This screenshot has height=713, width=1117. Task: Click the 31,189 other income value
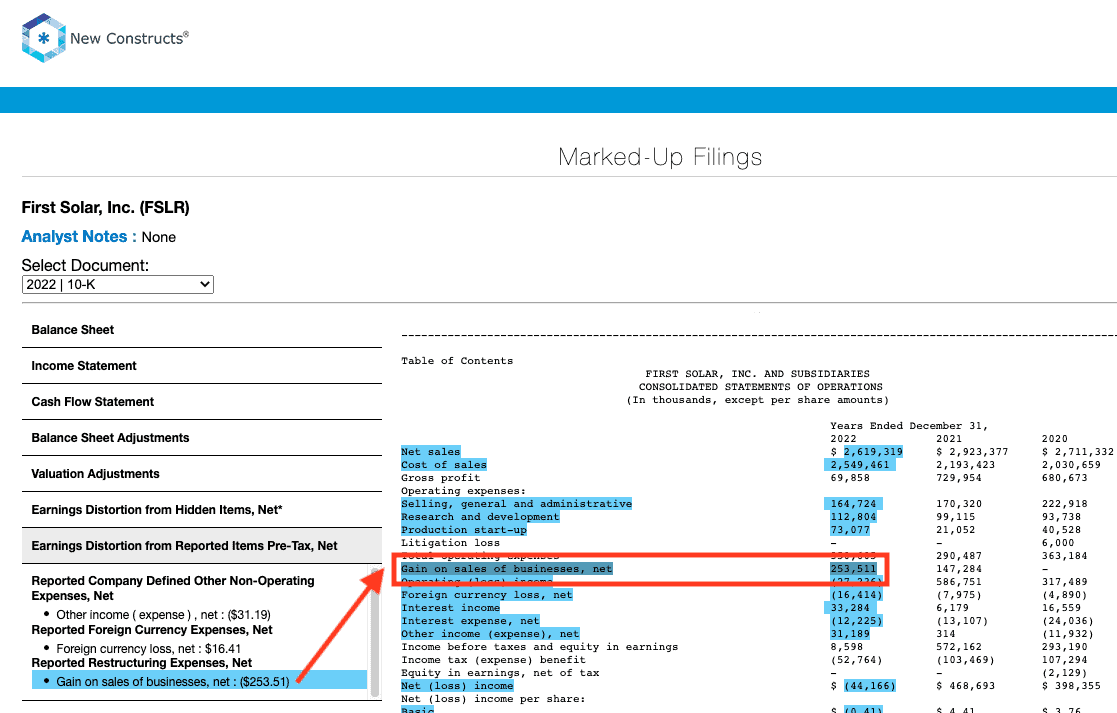click(850, 634)
